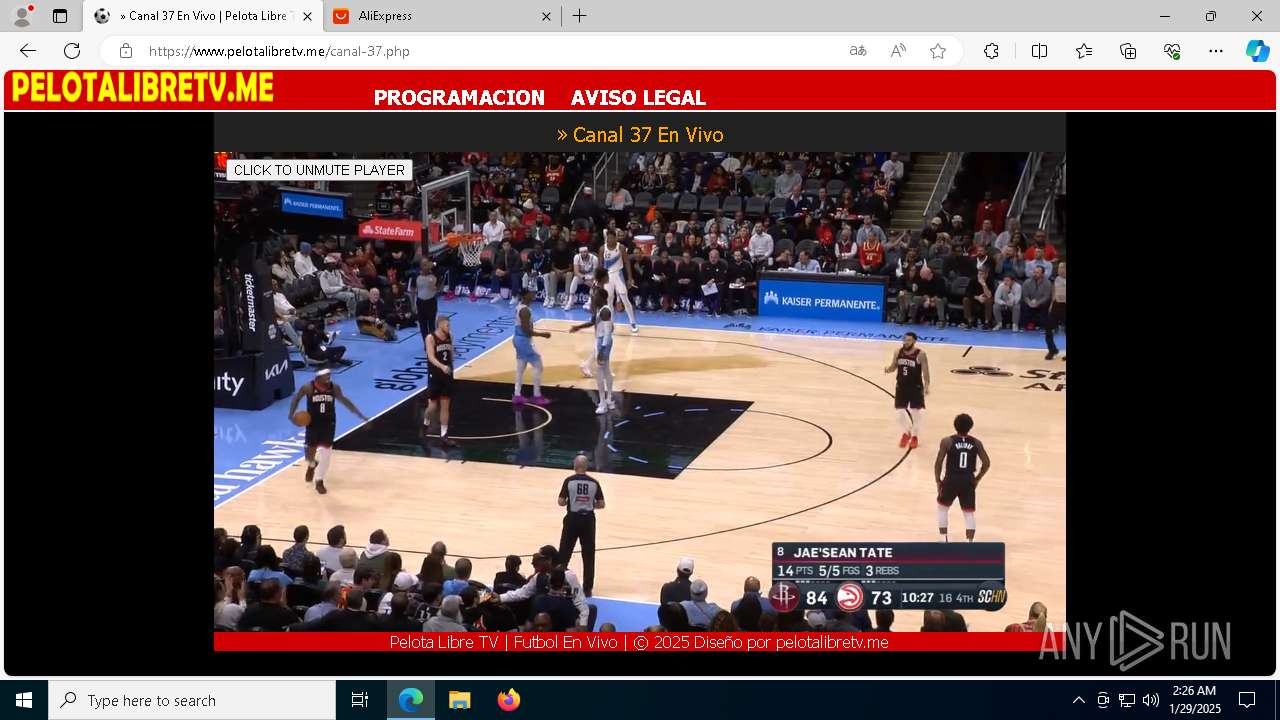Click the PELOTALIBRETV.ME logo
The width and height of the screenshot is (1280, 720).
tap(142, 89)
